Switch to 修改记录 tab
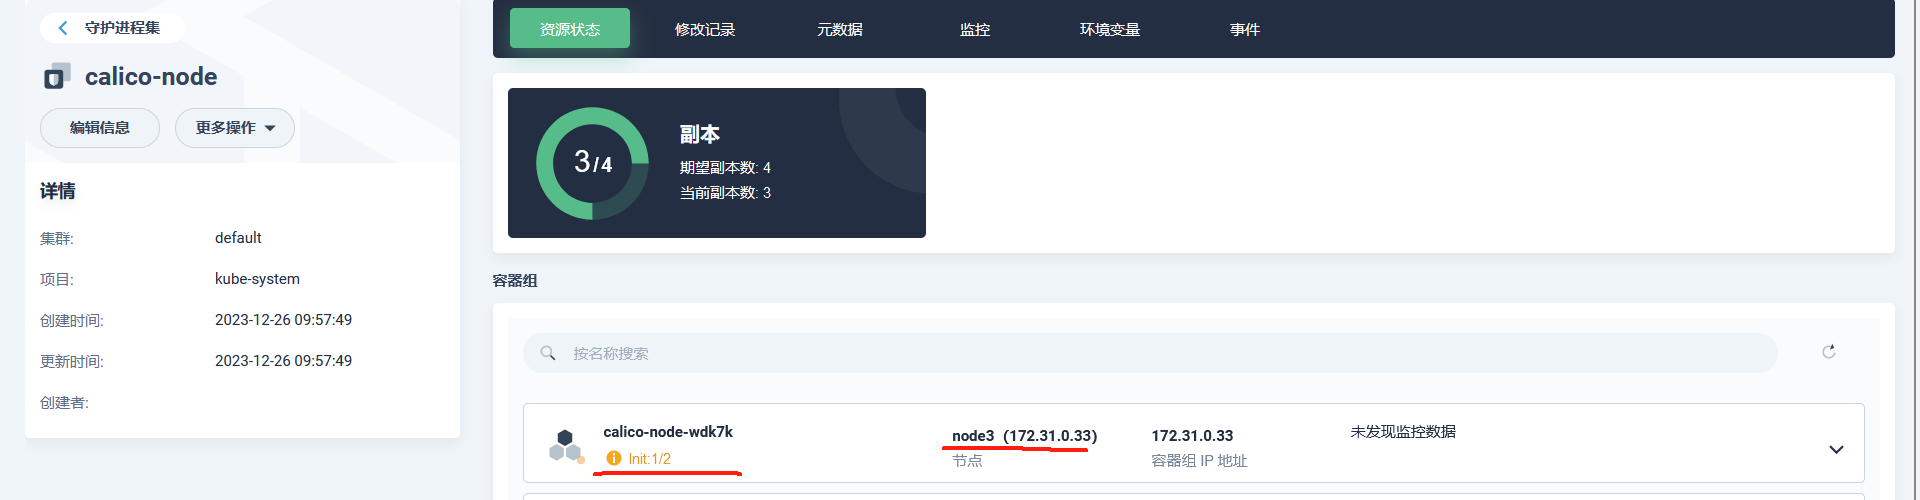 705,29
